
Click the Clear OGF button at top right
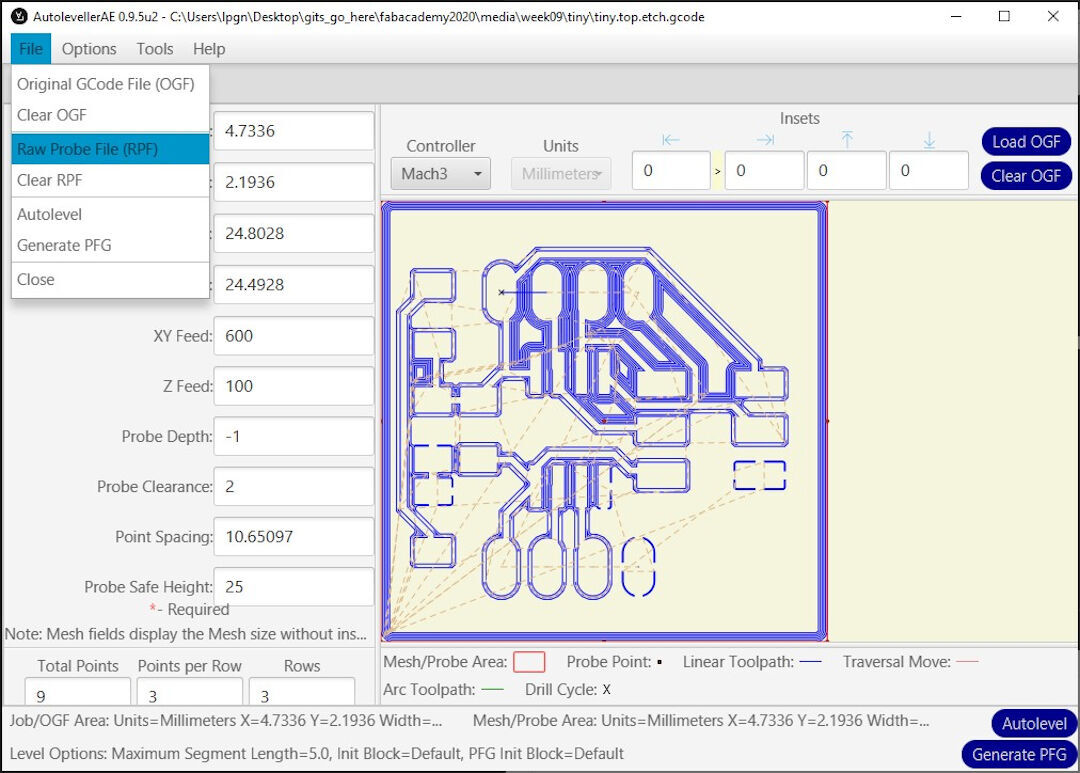(1026, 176)
